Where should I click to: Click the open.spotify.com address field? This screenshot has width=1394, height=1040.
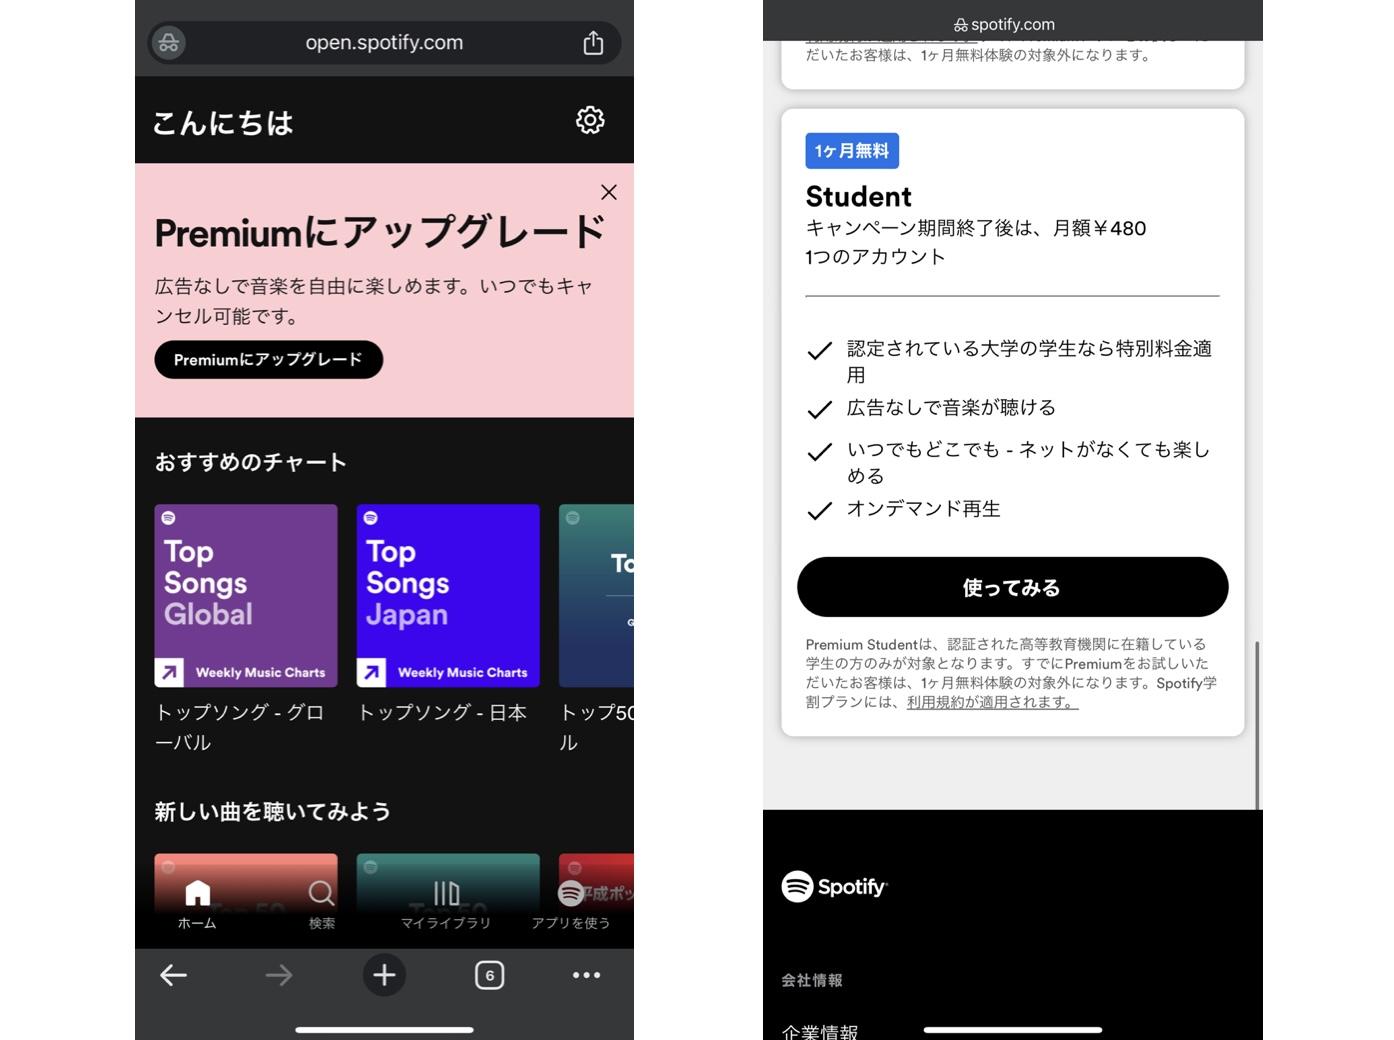tap(384, 43)
